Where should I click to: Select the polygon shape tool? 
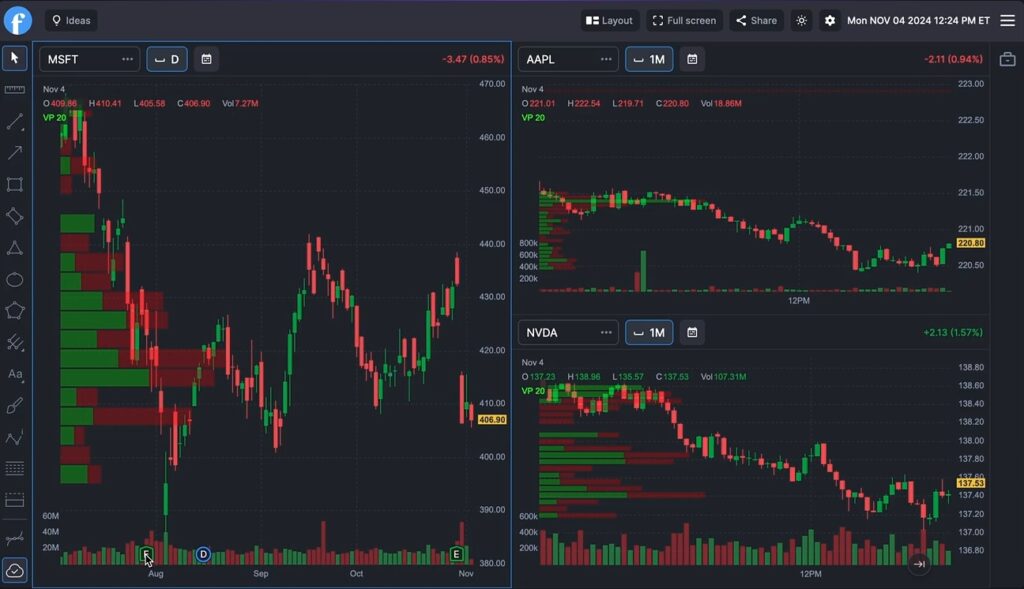coord(14,311)
